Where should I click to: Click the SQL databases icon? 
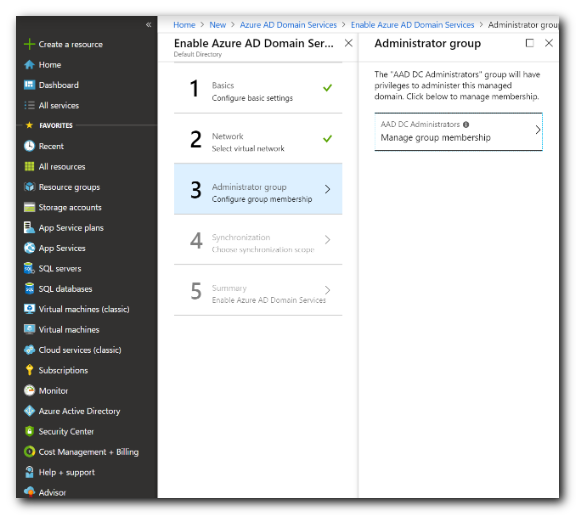[29, 288]
